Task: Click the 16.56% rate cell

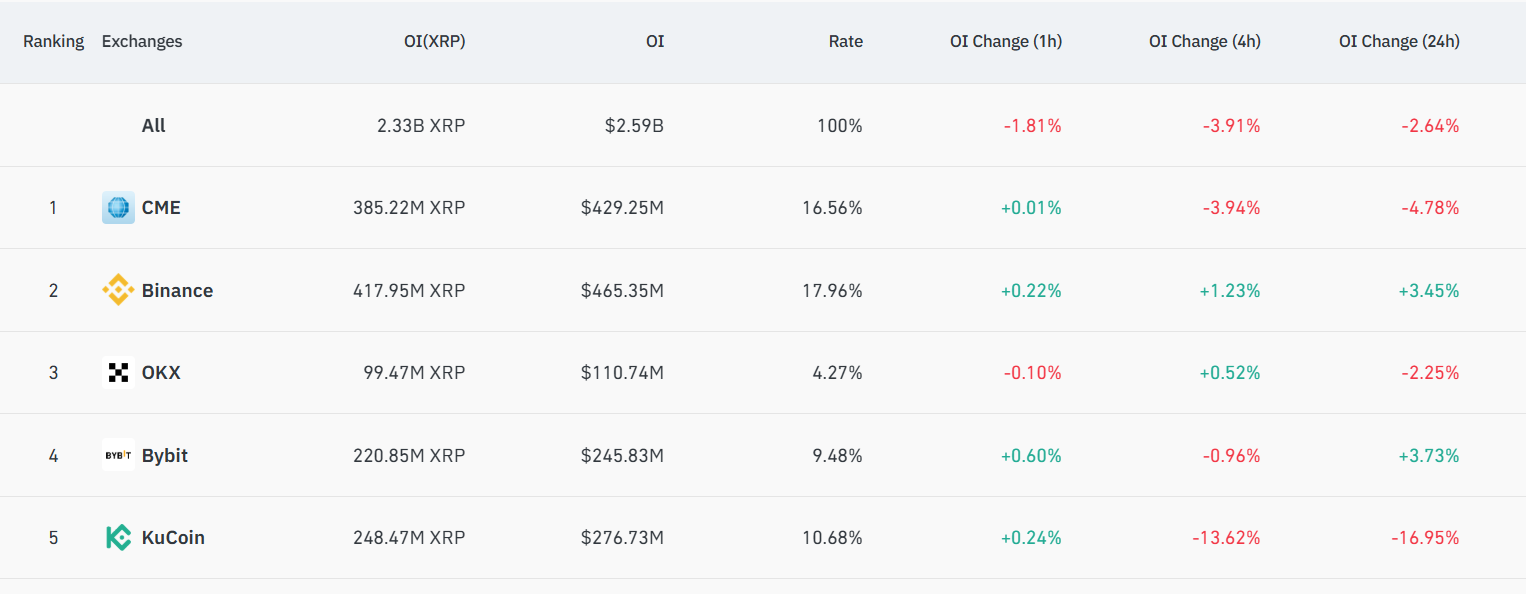Action: tap(832, 208)
